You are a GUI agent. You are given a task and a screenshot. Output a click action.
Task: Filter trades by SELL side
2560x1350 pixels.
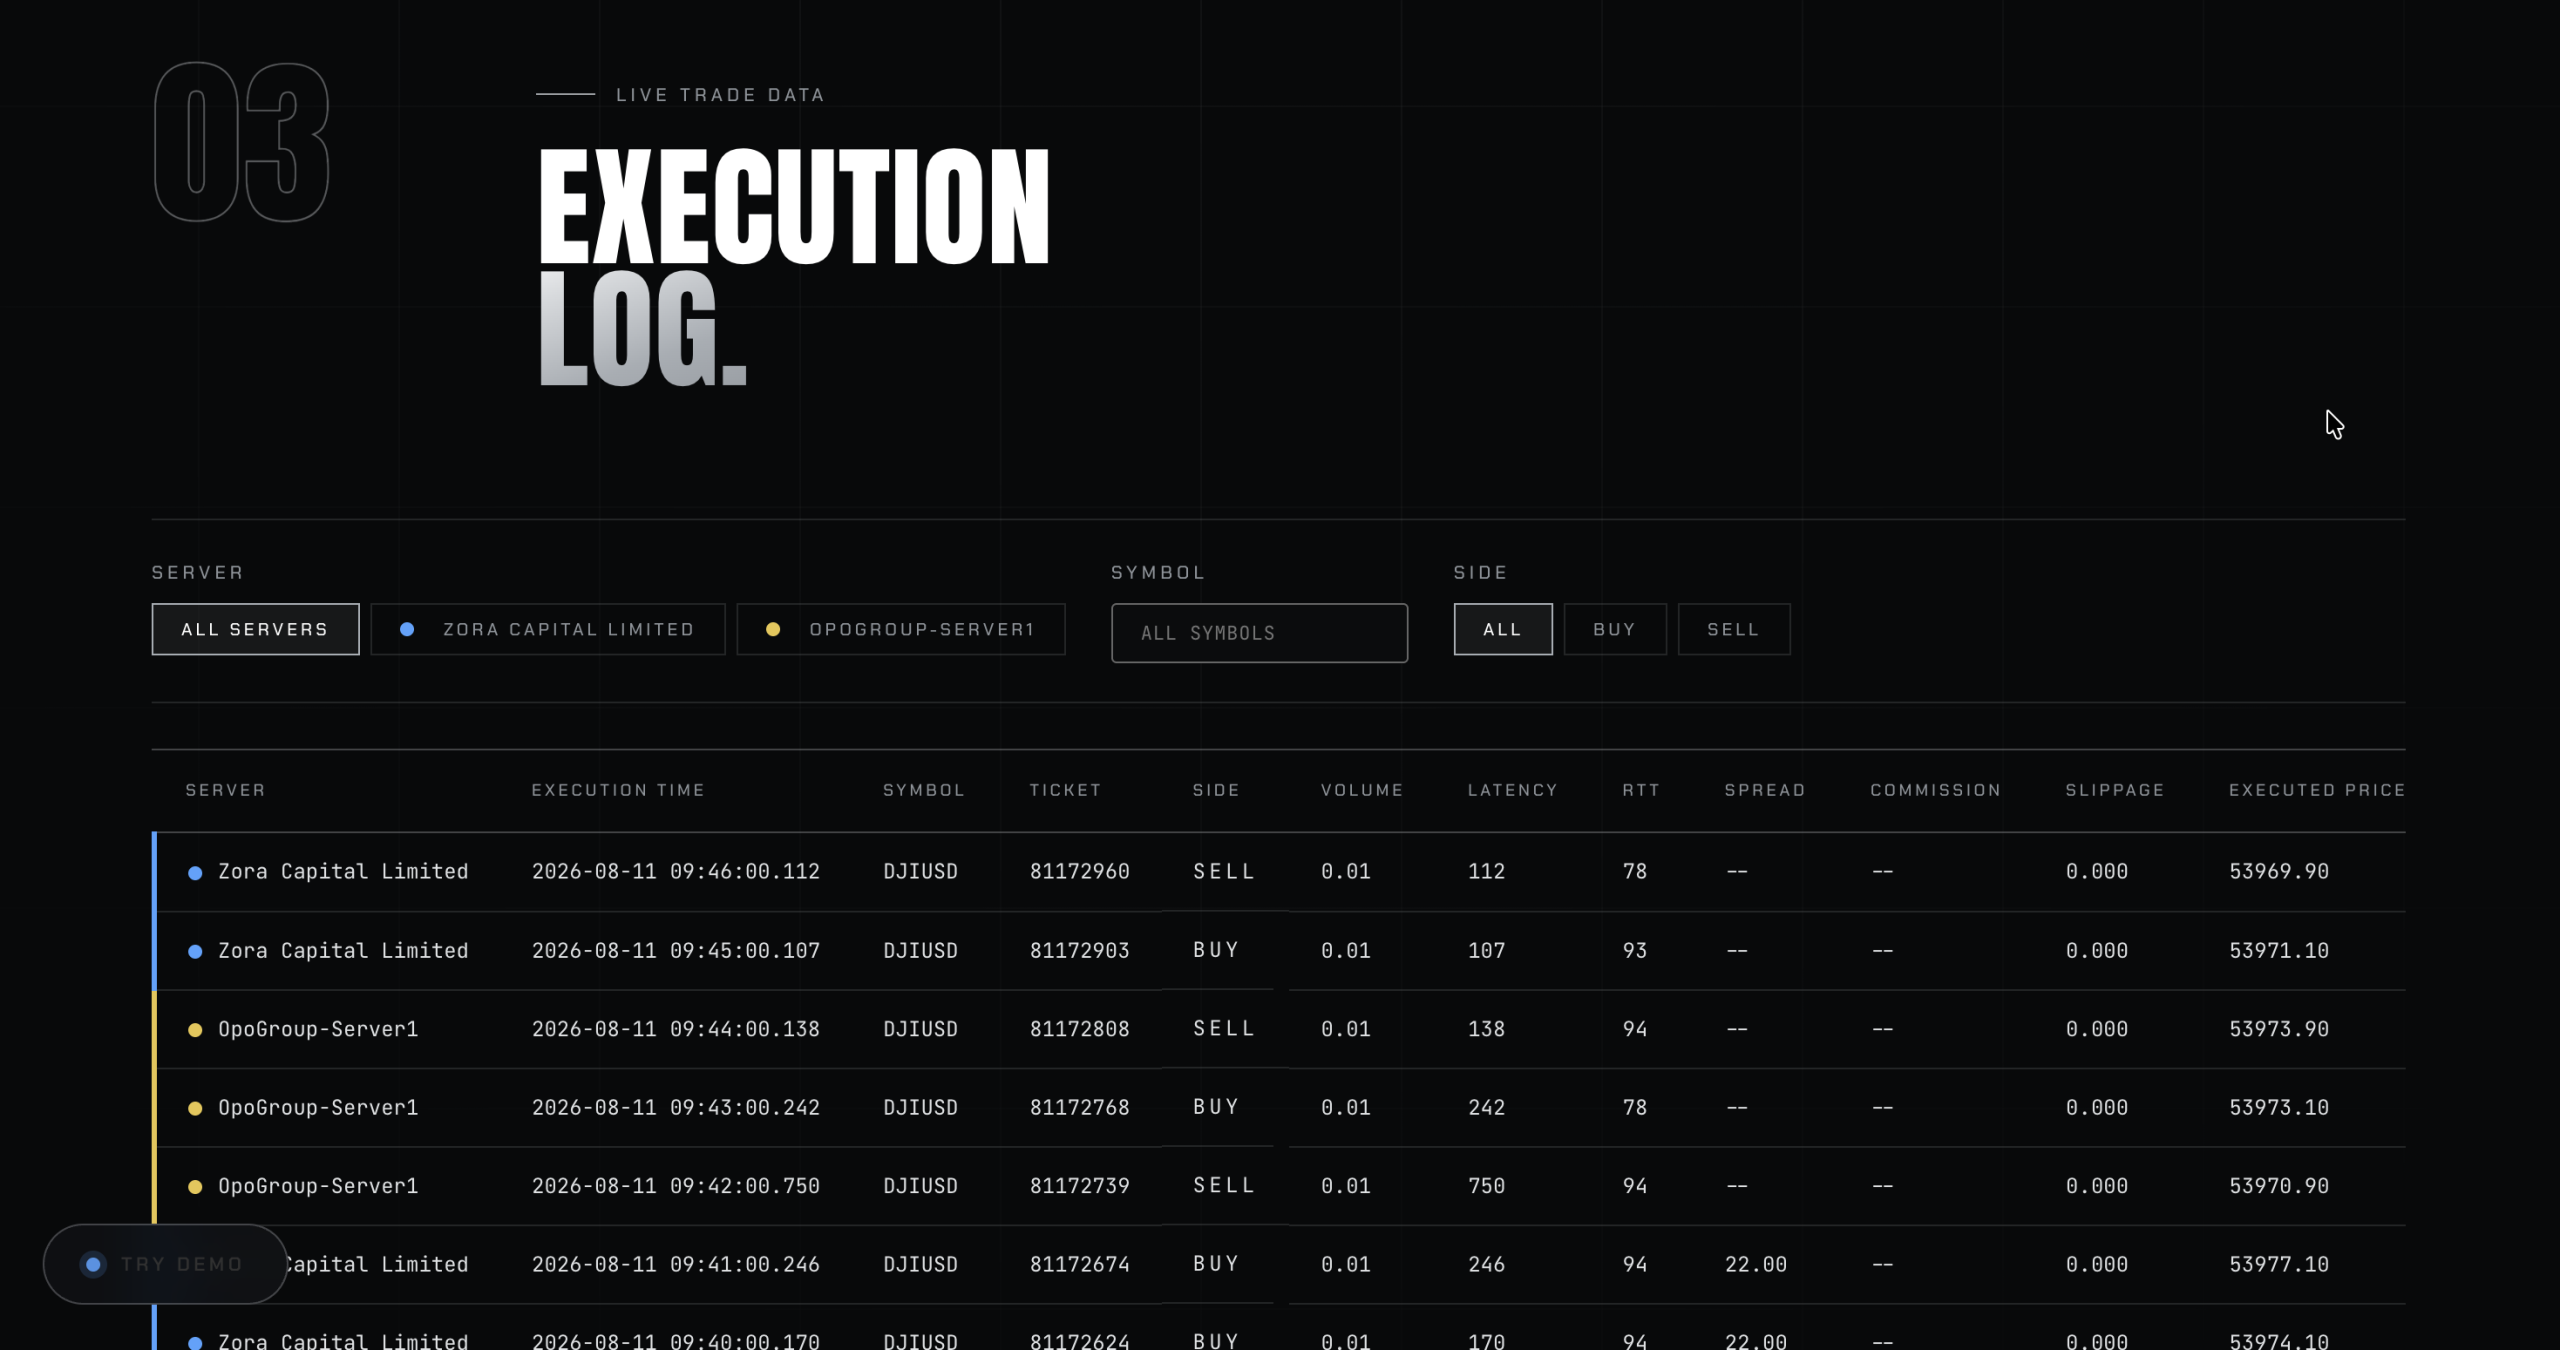[x=1734, y=629]
